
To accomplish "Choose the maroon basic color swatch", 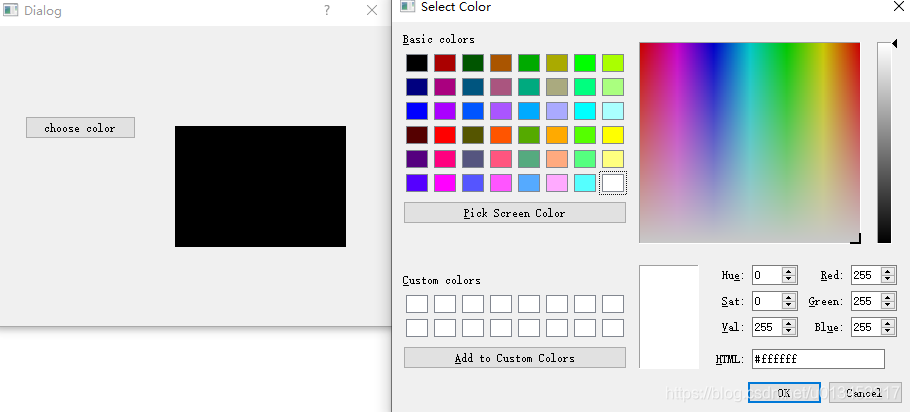I will coord(417,135).
